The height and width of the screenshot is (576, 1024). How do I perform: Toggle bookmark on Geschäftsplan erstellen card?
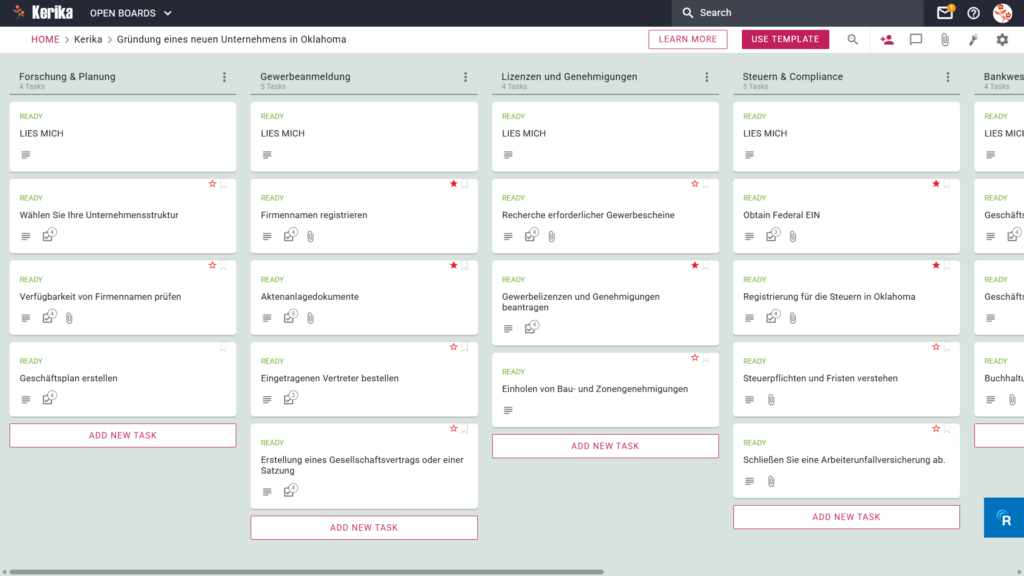pyautogui.click(x=223, y=347)
